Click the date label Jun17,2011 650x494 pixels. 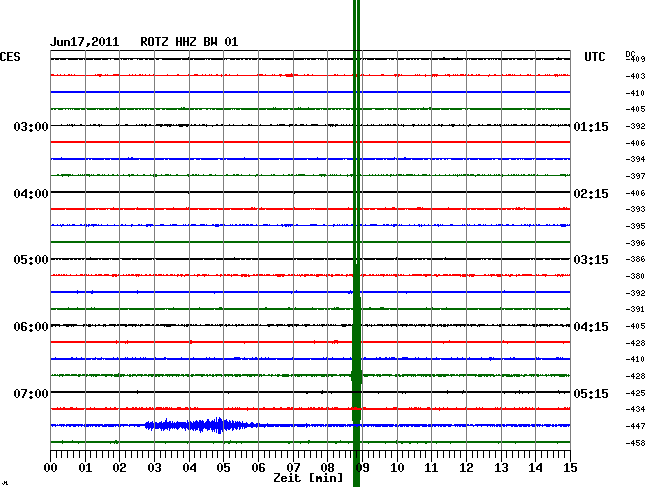click(85, 42)
